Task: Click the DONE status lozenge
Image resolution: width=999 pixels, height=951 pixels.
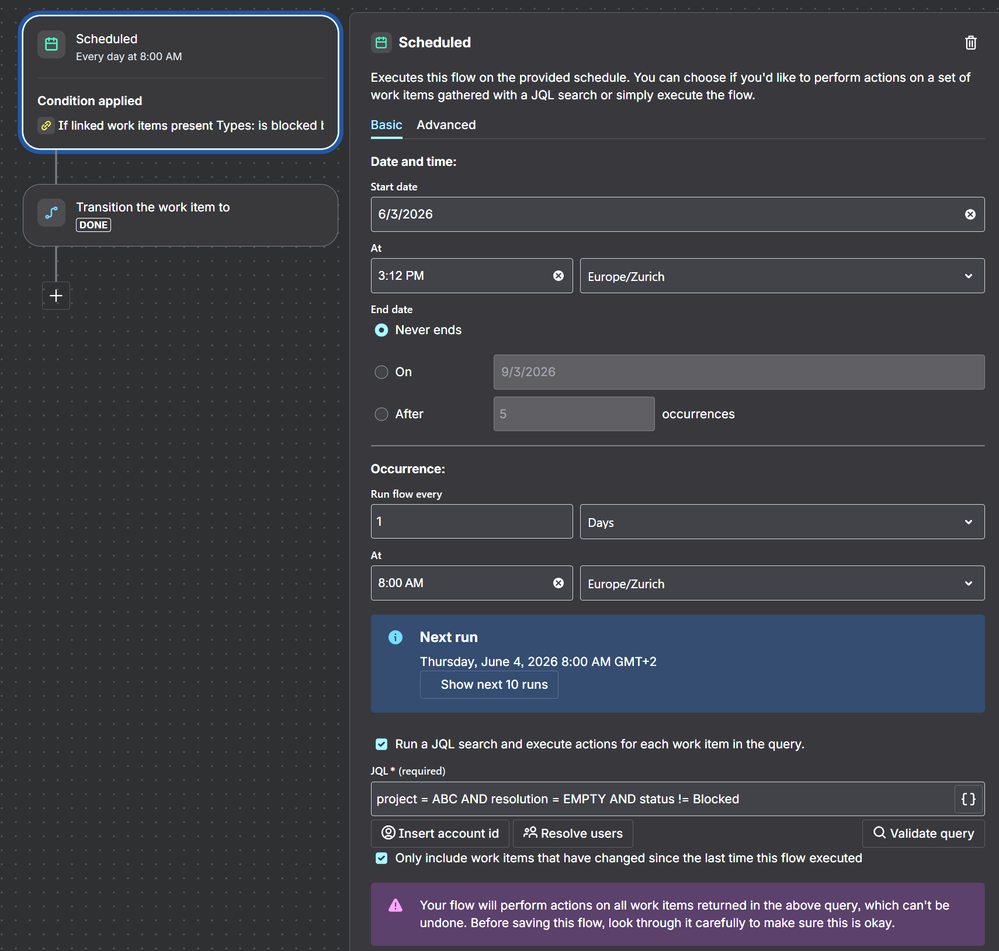Action: (x=94, y=225)
